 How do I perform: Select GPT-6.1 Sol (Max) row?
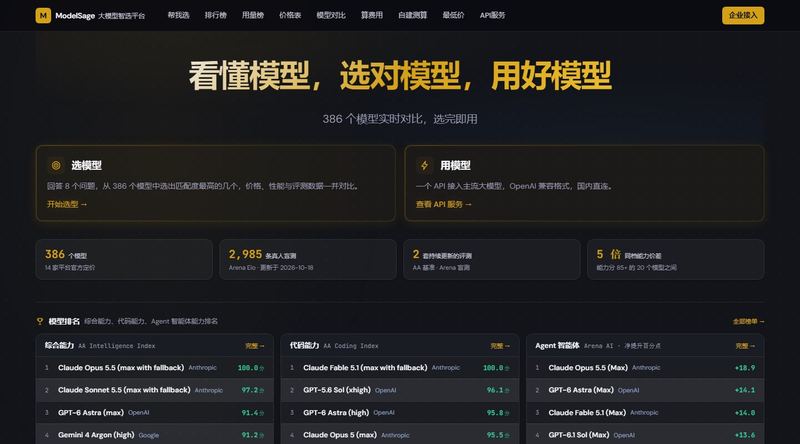645,435
